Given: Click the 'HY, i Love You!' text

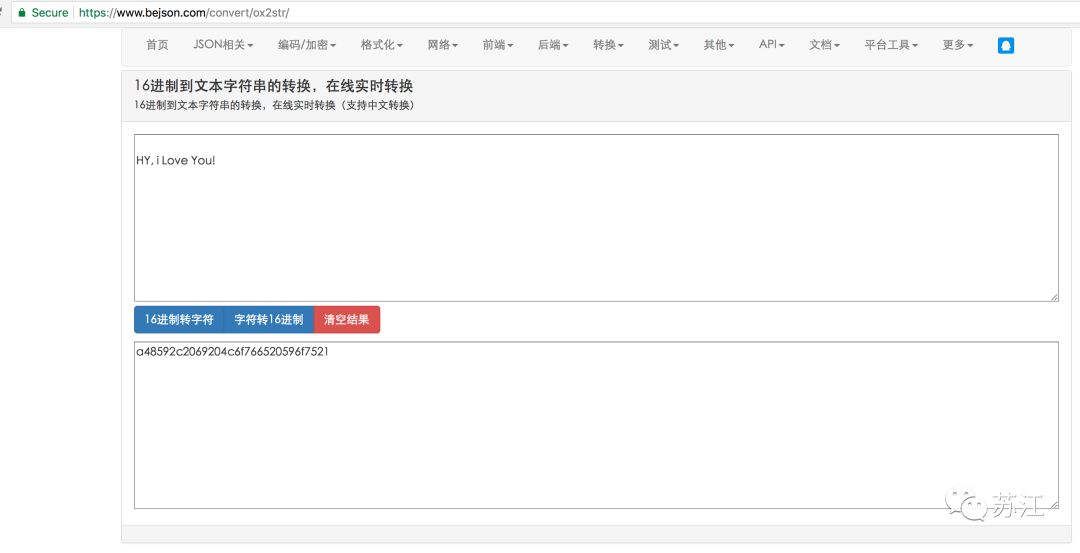Looking at the screenshot, I should (176, 162).
